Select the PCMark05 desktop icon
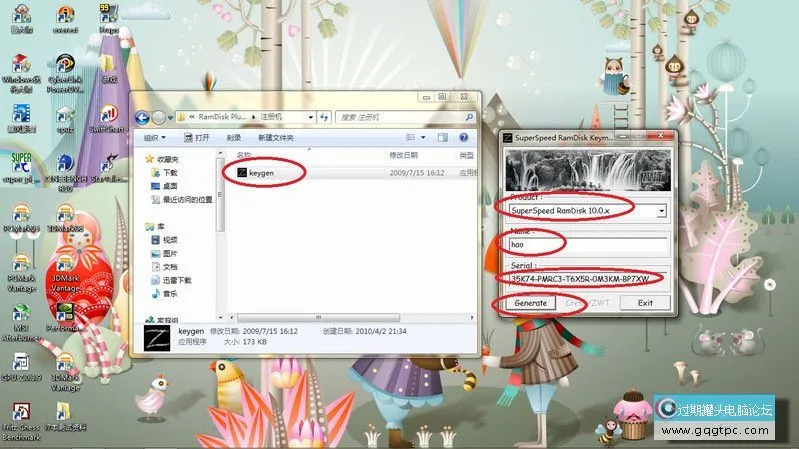The width and height of the screenshot is (799, 449). tap(21, 218)
